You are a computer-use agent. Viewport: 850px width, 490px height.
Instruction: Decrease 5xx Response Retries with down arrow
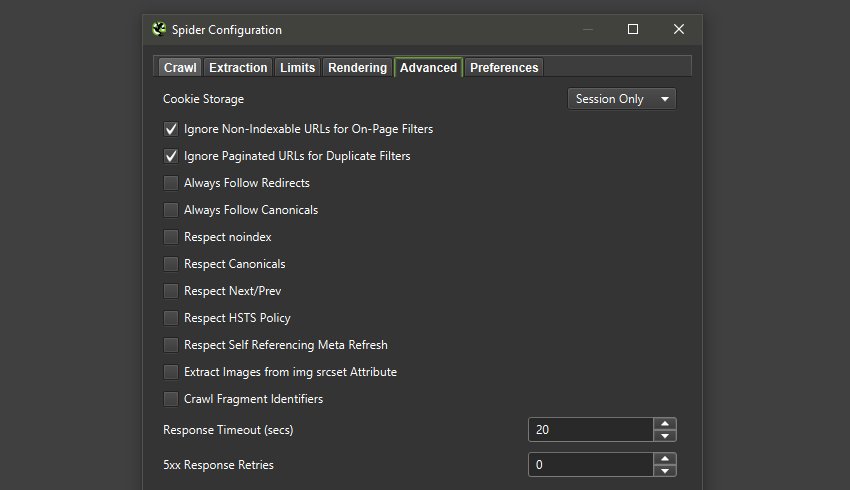(666, 471)
